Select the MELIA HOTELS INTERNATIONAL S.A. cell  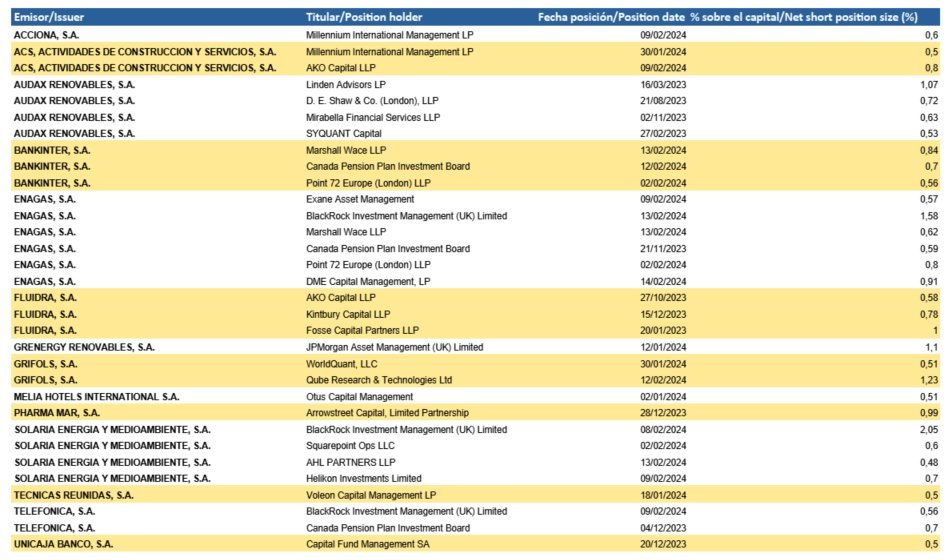coord(96,397)
